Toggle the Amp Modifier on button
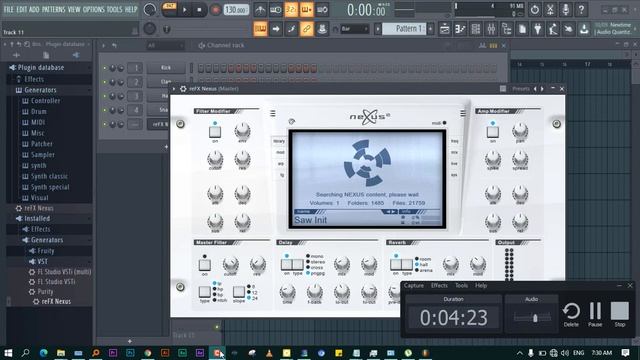 pos(493,132)
